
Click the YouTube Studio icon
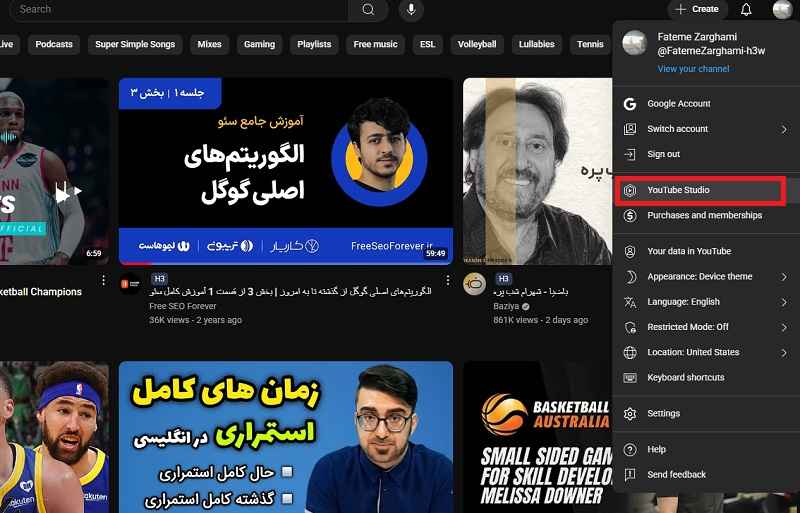(630, 190)
